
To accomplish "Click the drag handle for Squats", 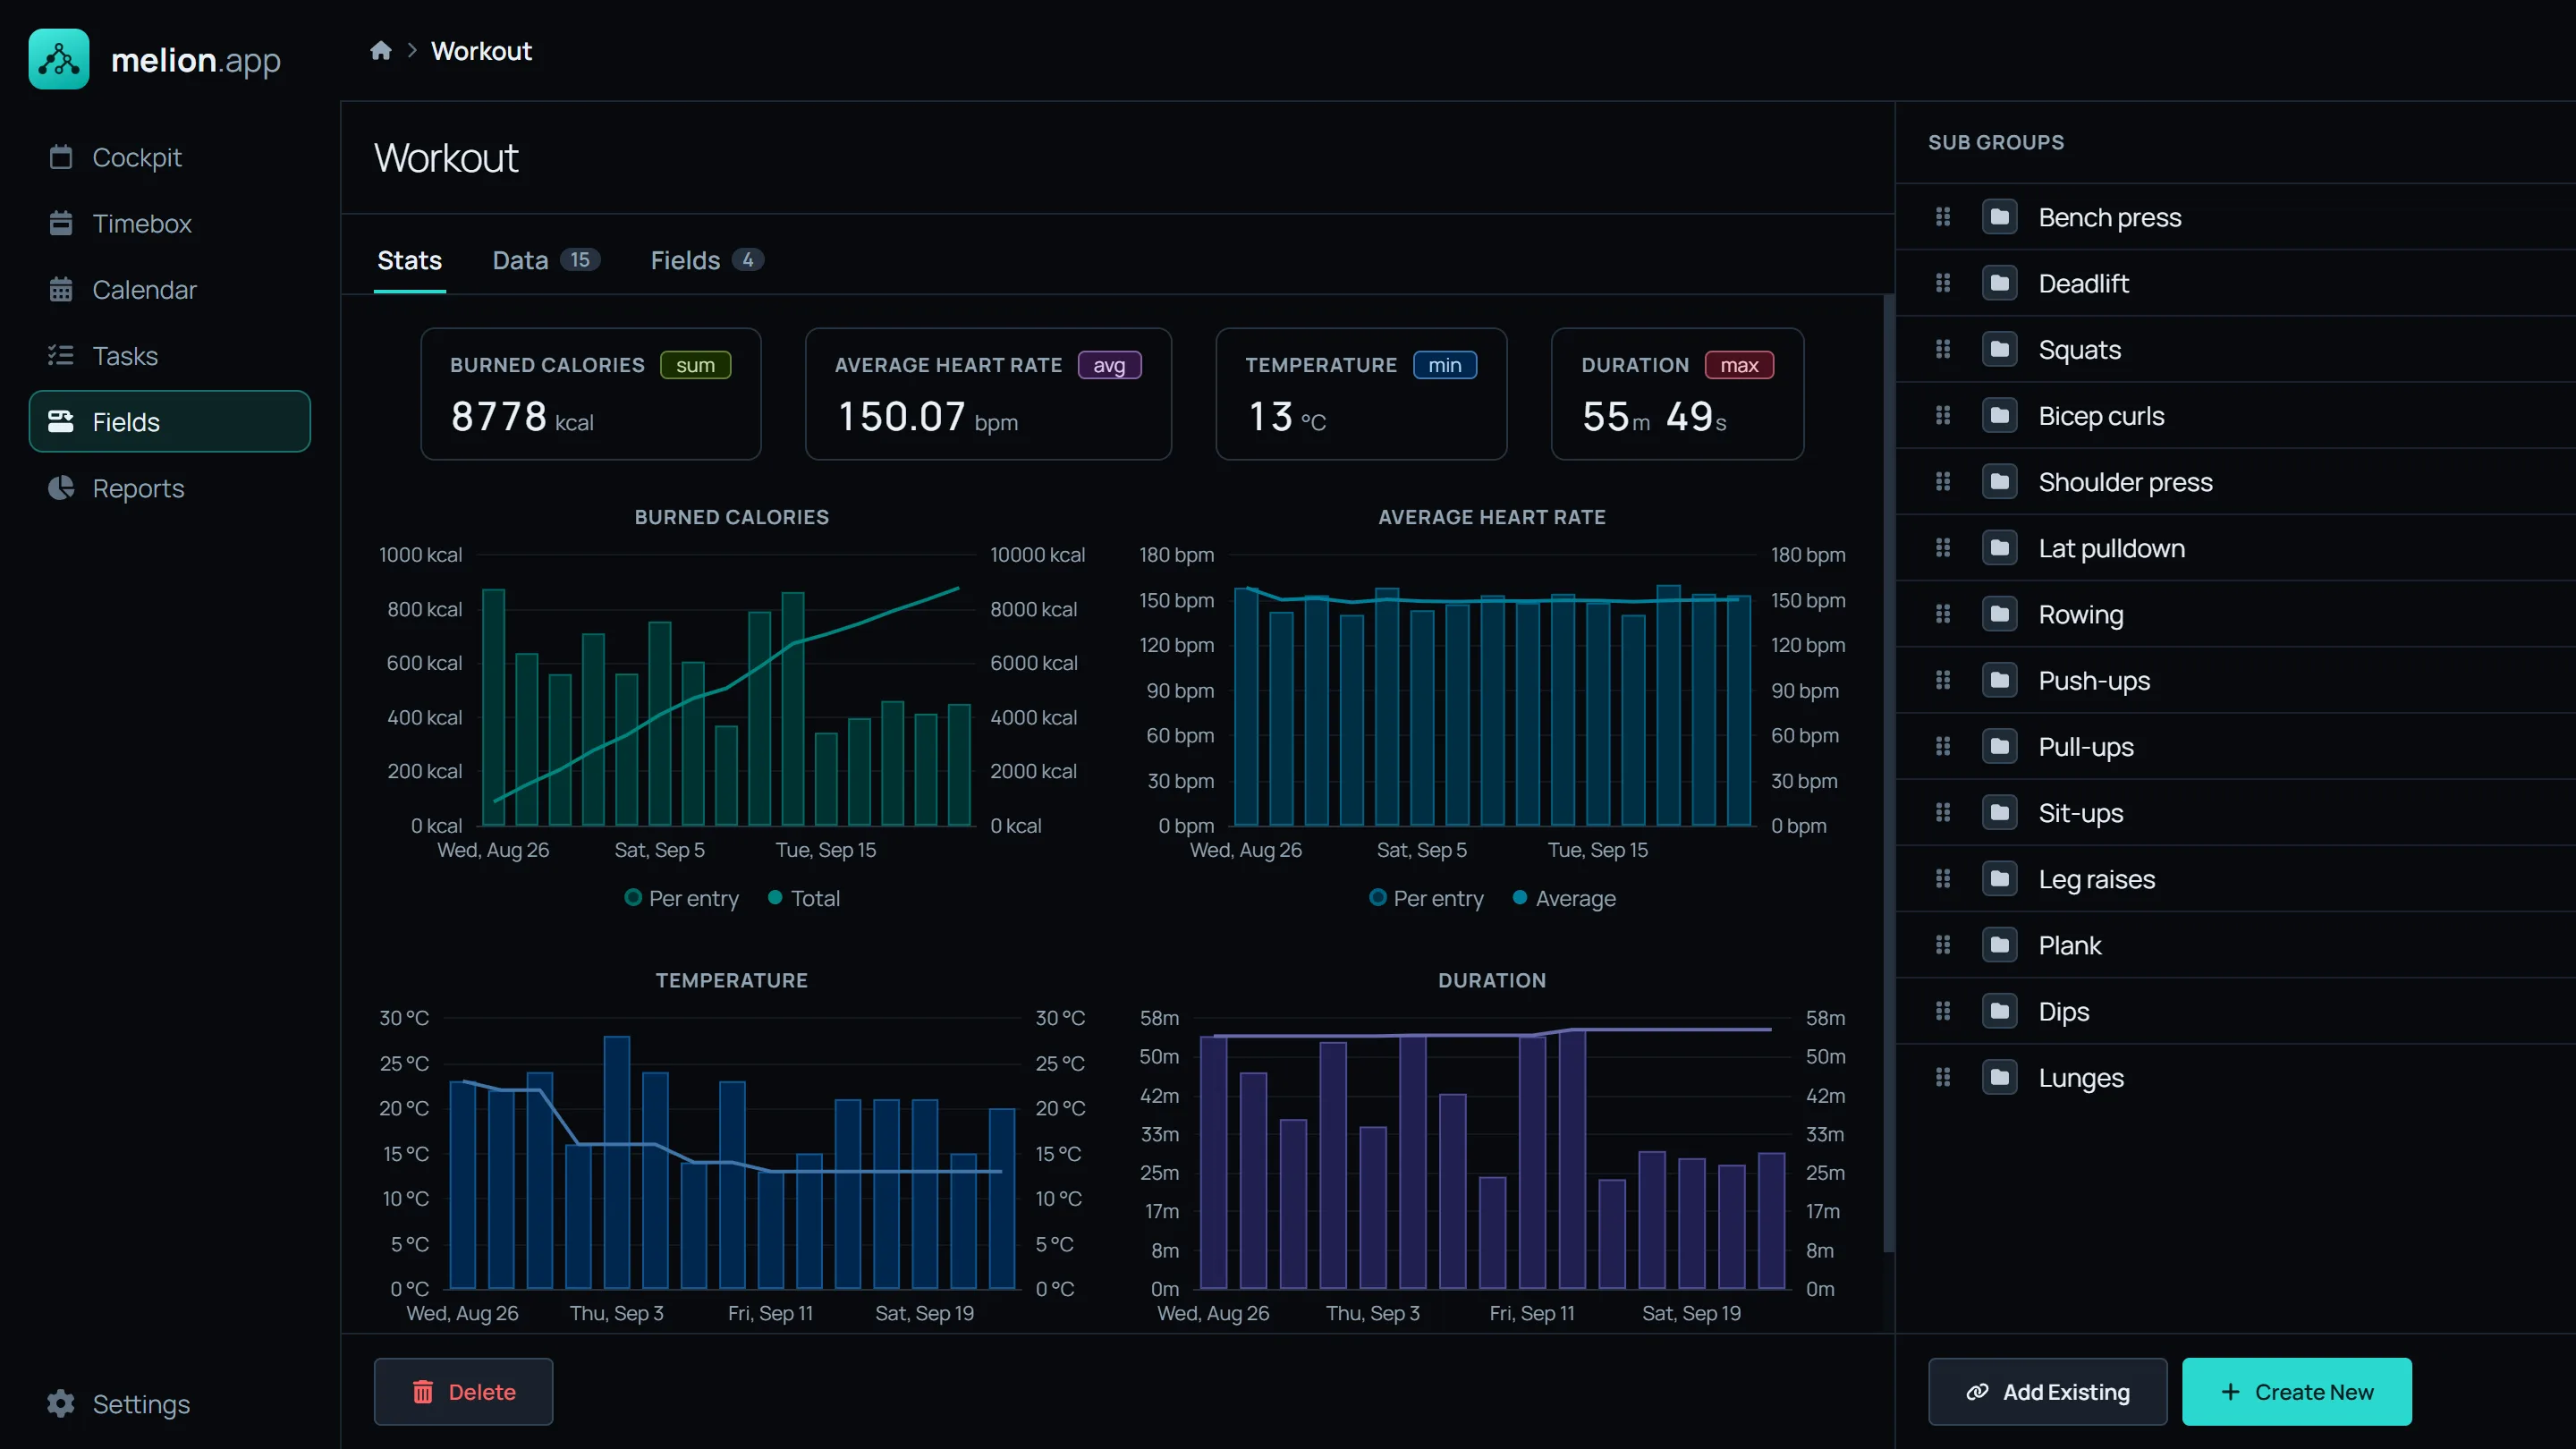I will [1942, 349].
